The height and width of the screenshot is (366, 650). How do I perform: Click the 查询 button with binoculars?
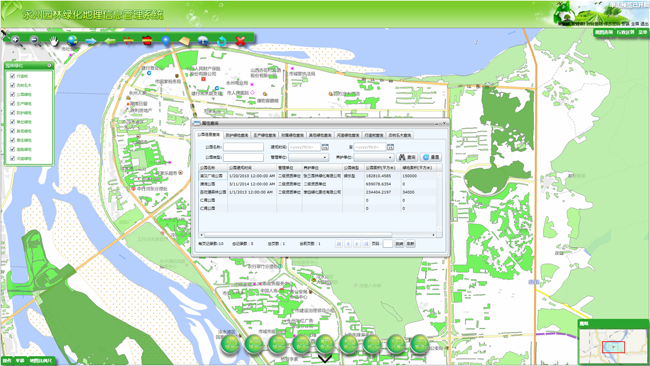tap(407, 158)
